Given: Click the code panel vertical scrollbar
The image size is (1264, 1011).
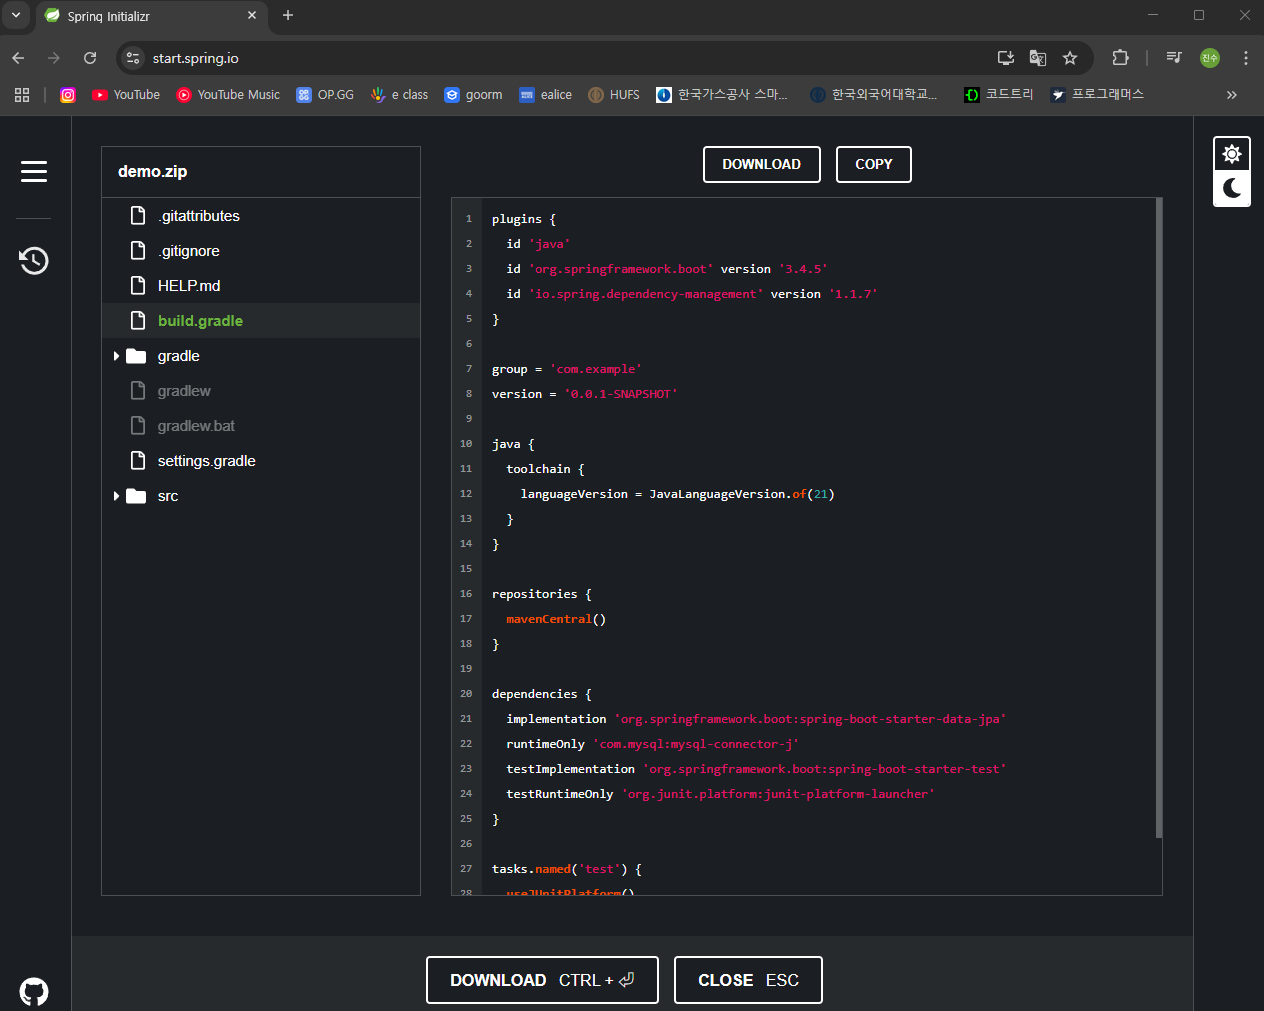Looking at the screenshot, I should pos(1159,518).
